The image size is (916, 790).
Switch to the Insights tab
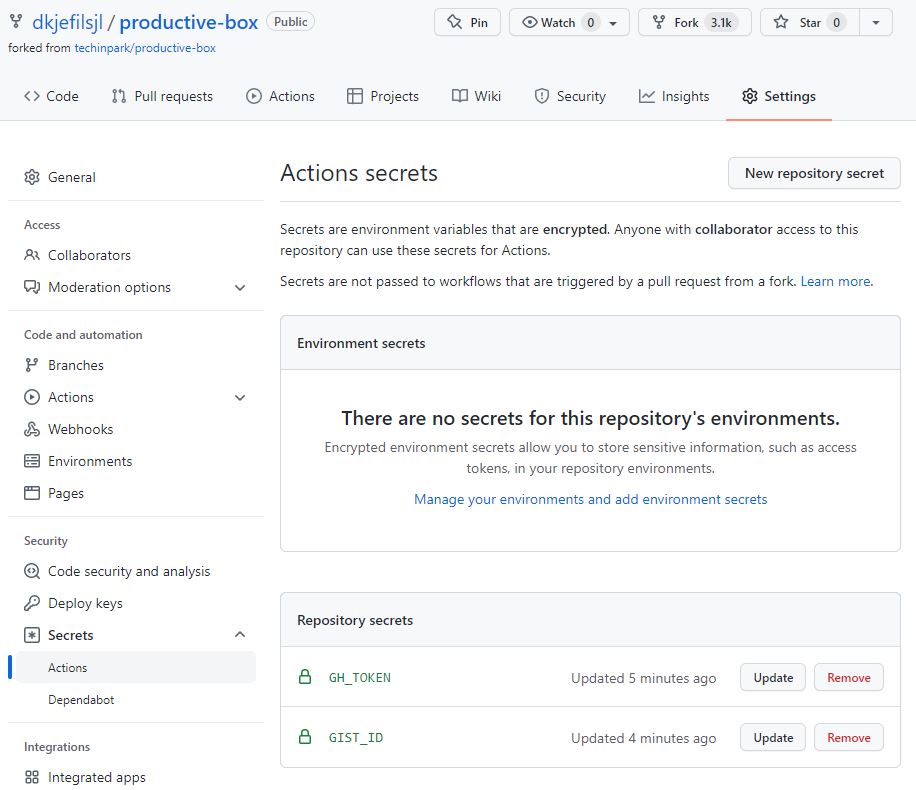674,96
